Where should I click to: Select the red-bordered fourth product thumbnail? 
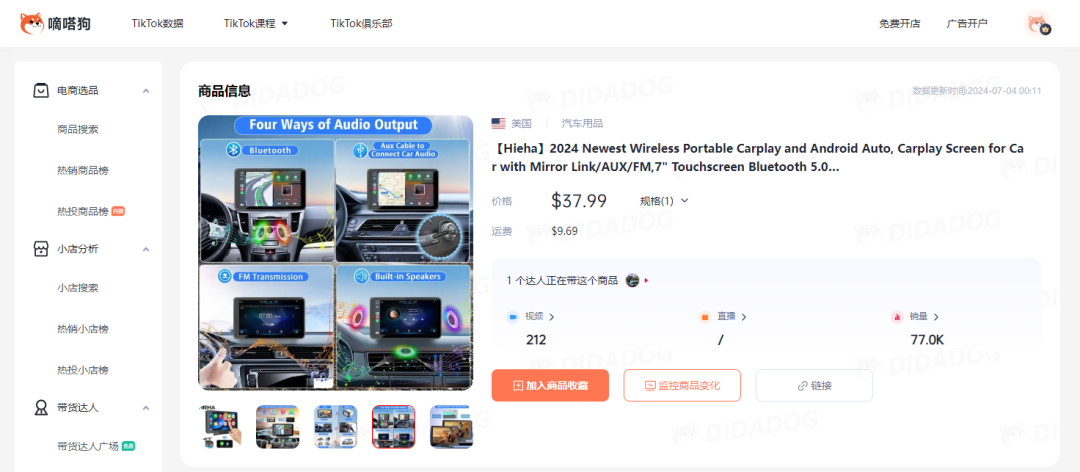point(393,426)
